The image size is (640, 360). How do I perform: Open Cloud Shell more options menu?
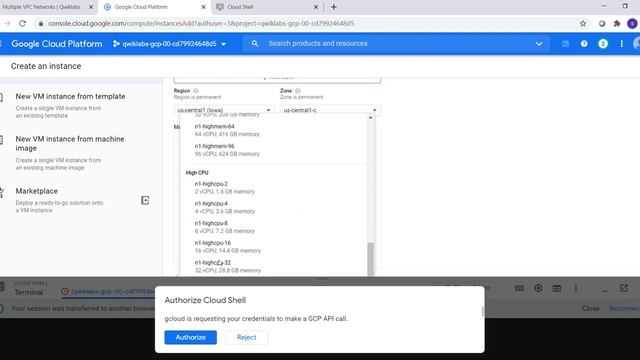(x=576, y=289)
